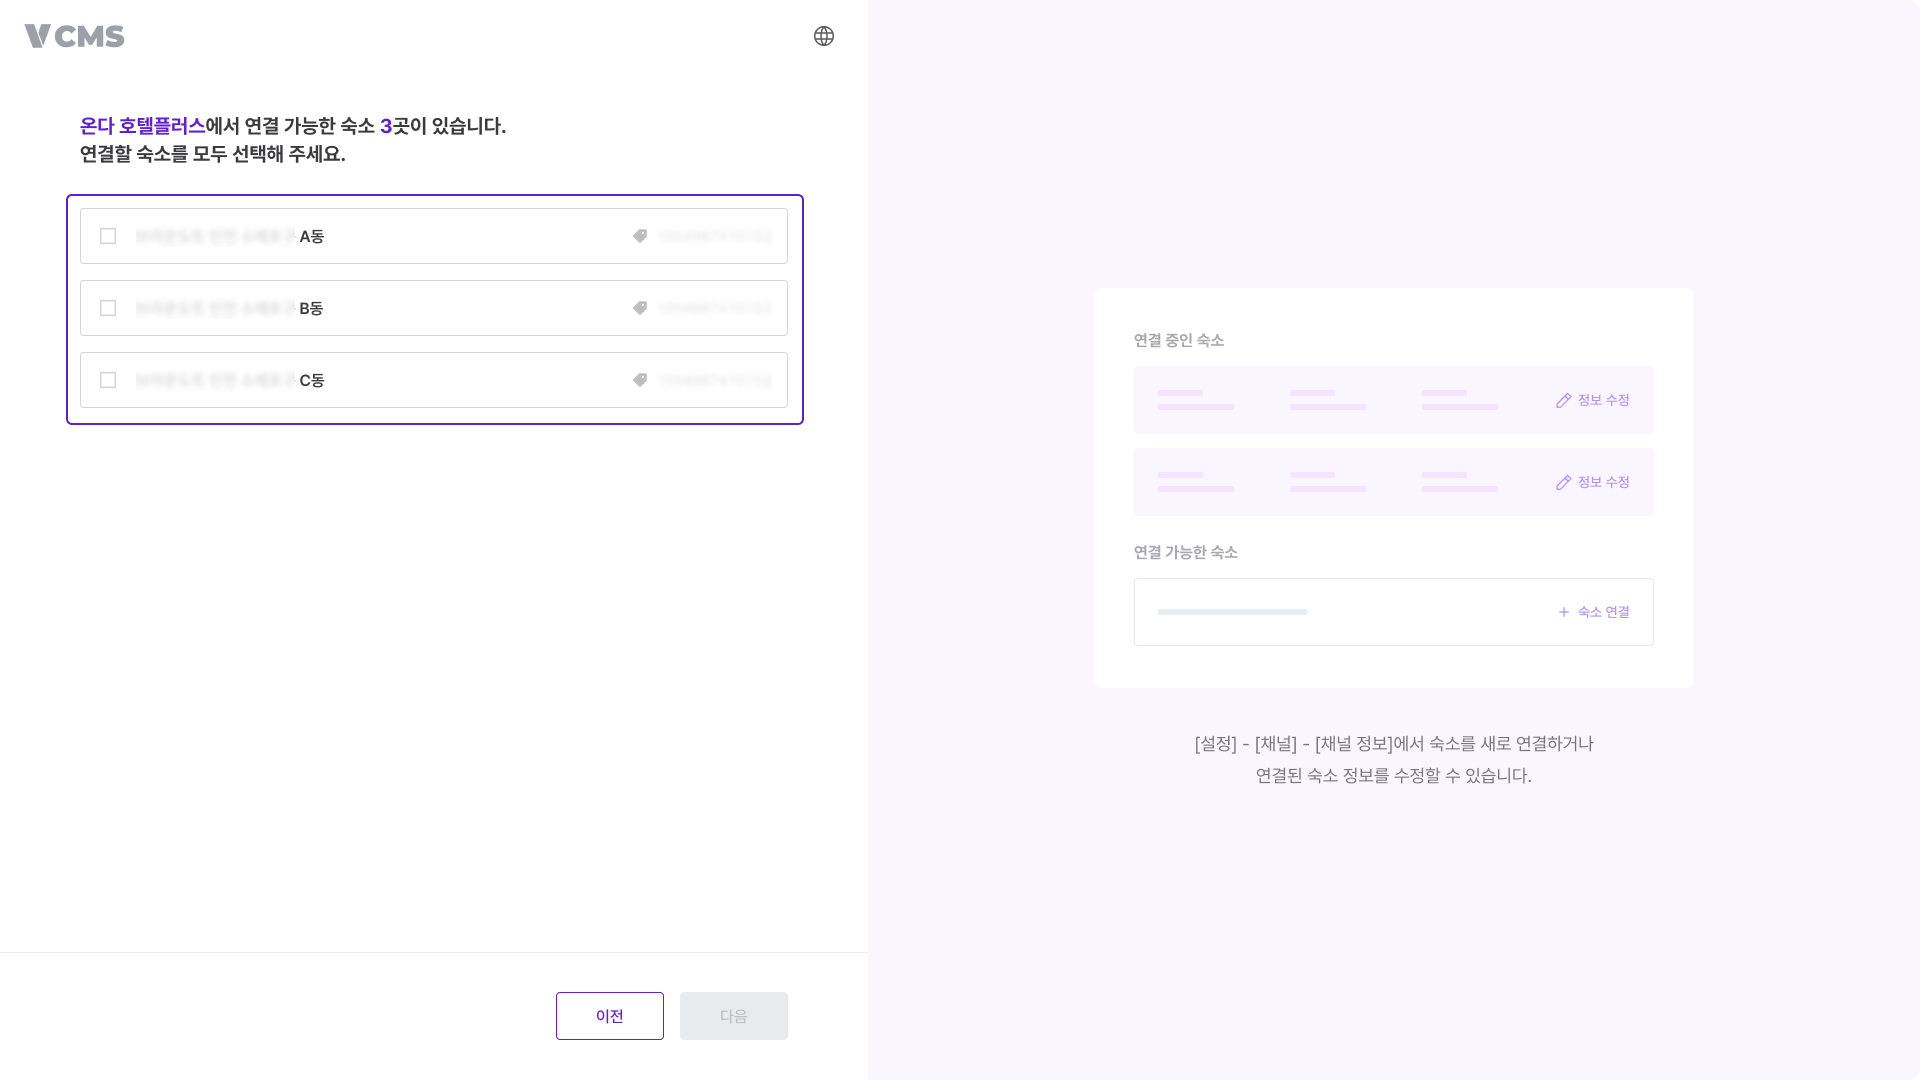Click the 숙소 연결 link
The image size is (1920, 1080).
coord(1602,611)
